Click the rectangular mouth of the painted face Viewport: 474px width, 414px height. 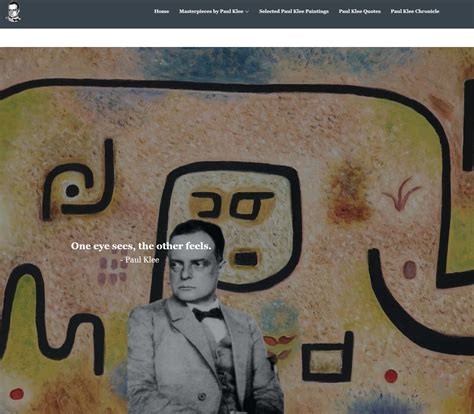point(246,258)
